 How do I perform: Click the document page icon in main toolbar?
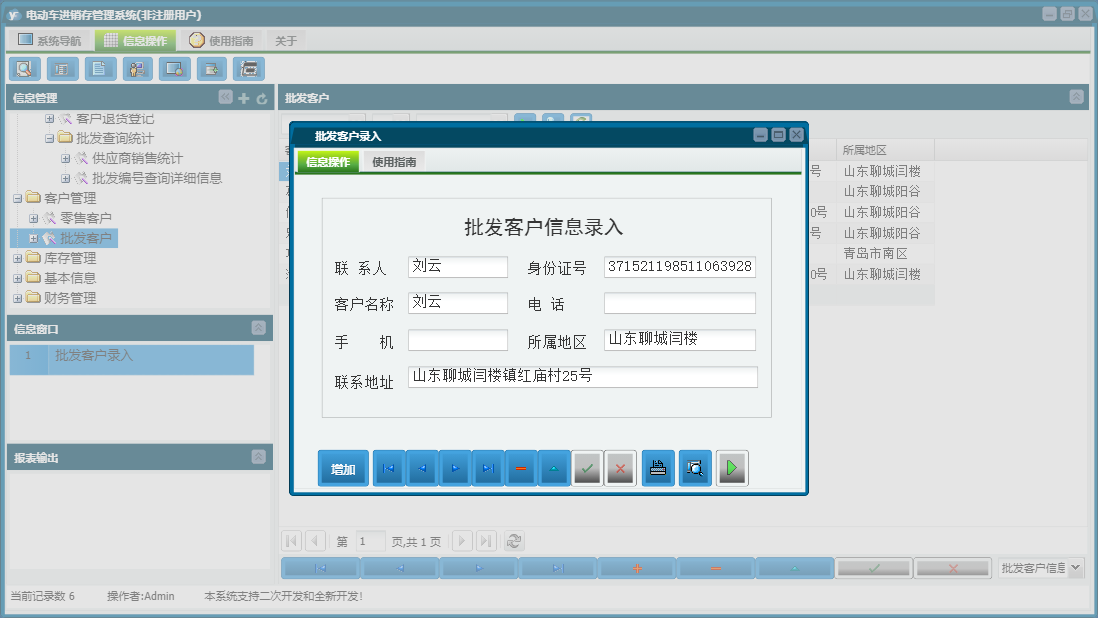(100, 69)
